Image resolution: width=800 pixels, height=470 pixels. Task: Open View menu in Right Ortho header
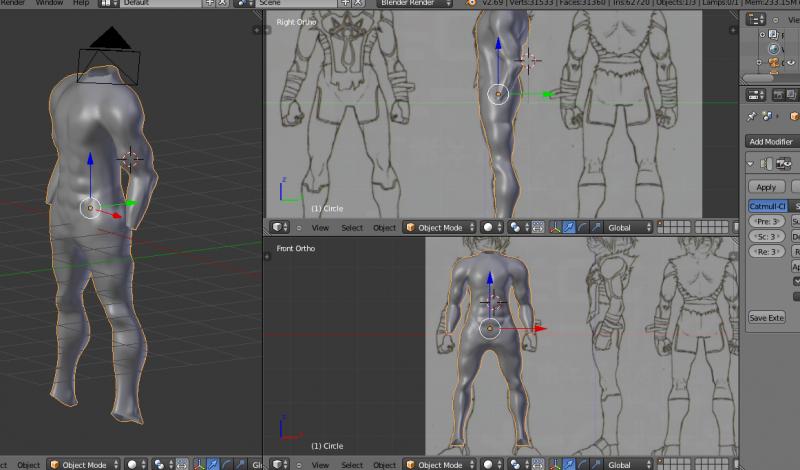[x=320, y=227]
